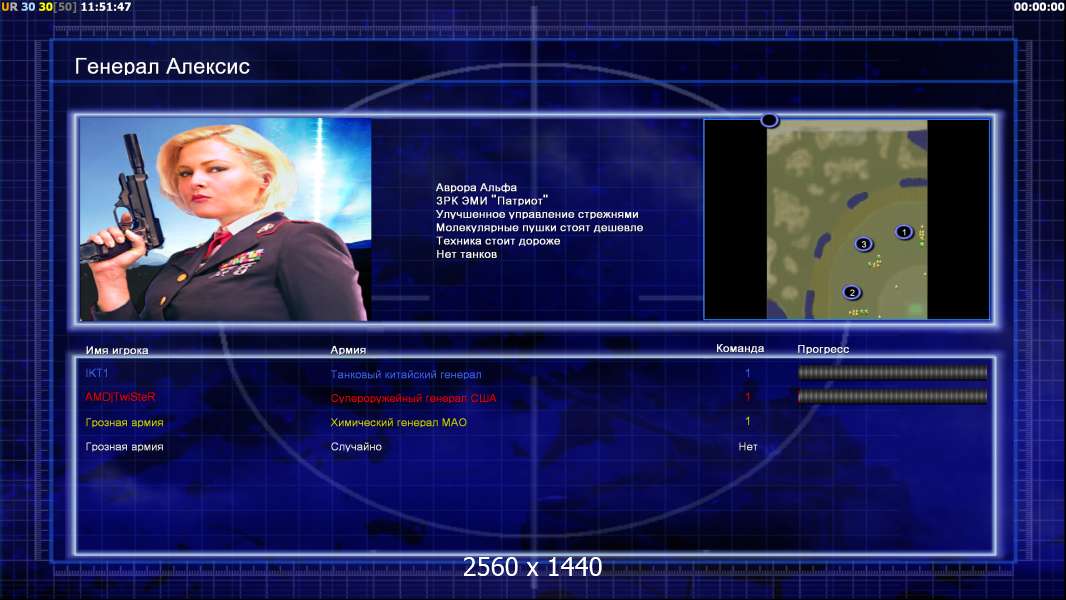Click start position marker 3 on minimap

(863, 244)
